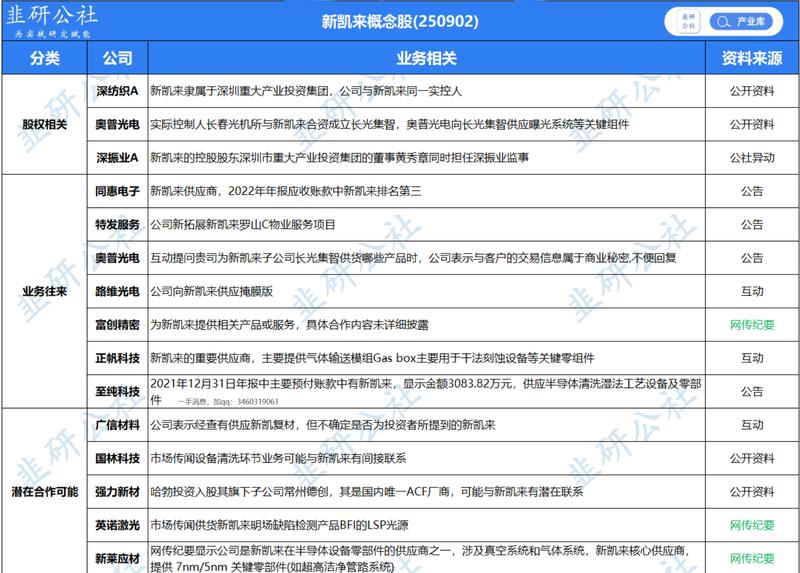Click company name 富创精密

click(117, 325)
